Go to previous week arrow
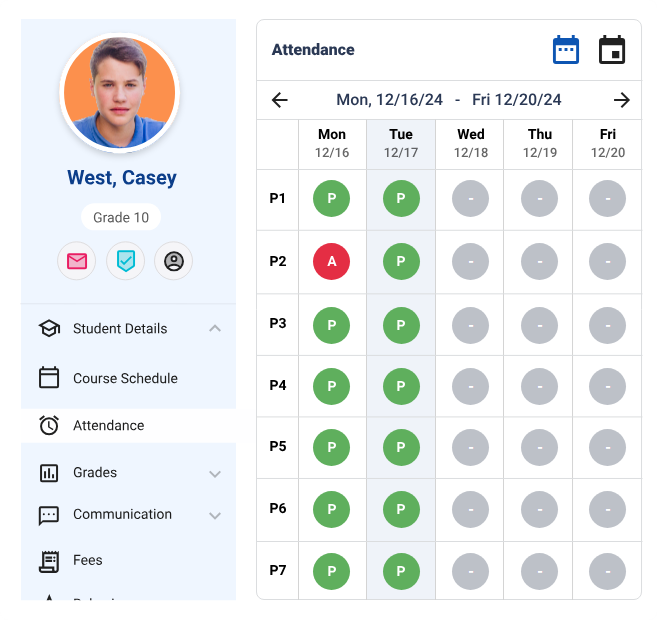This screenshot has width=657, height=620. pos(280,100)
